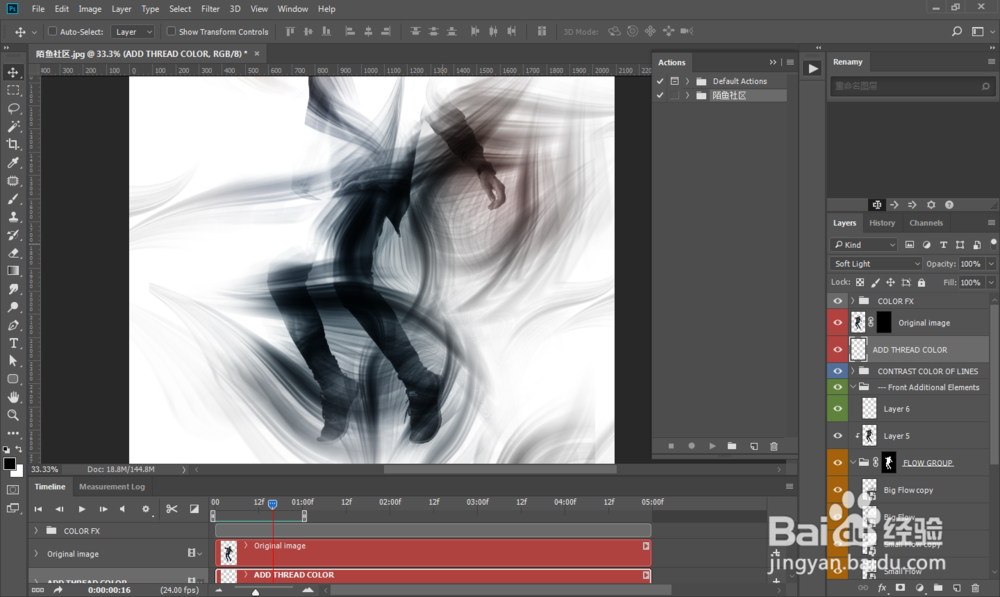This screenshot has width=1000, height=597.
Task: Open the Filter menu
Action: coord(210,9)
